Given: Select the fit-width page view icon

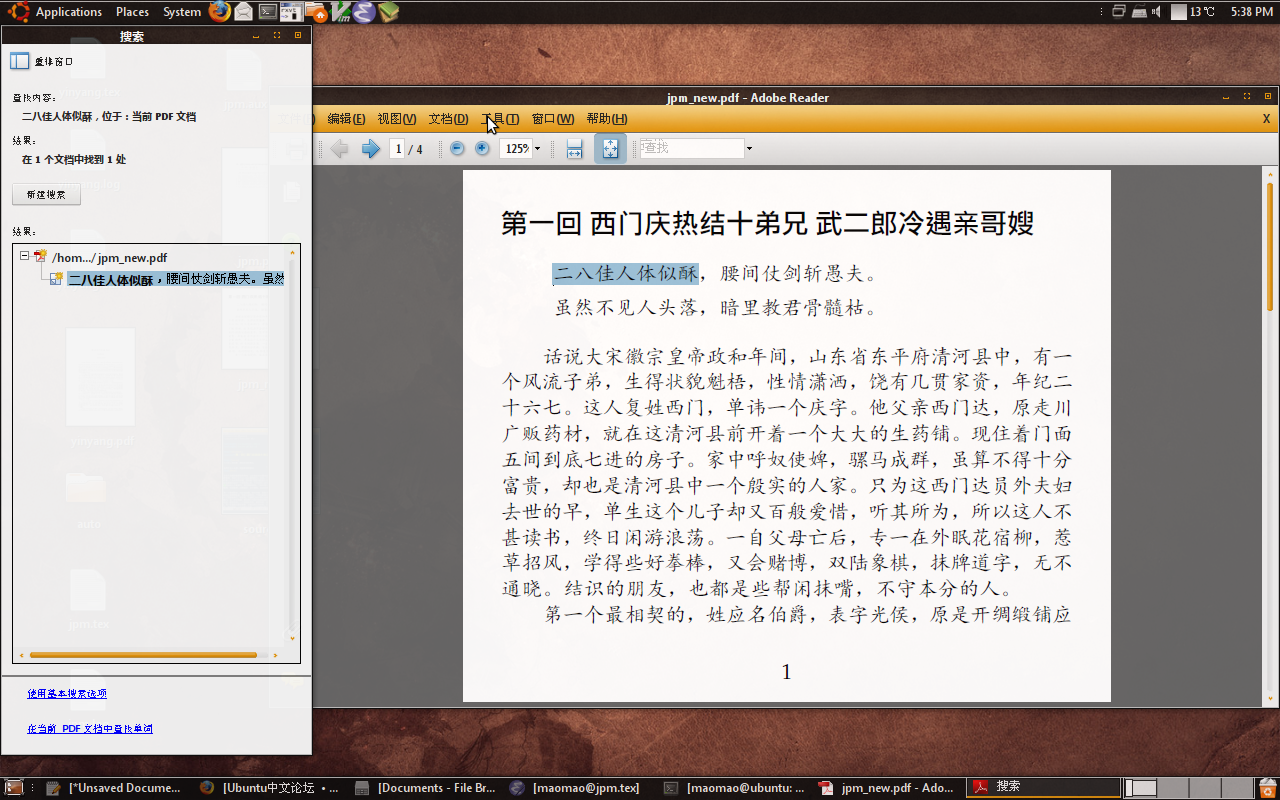Looking at the screenshot, I should click(x=575, y=149).
